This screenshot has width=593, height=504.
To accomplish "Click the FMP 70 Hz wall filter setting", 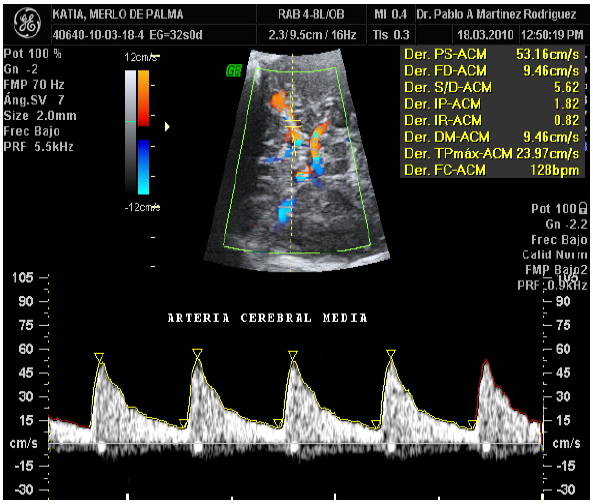I will [34, 84].
